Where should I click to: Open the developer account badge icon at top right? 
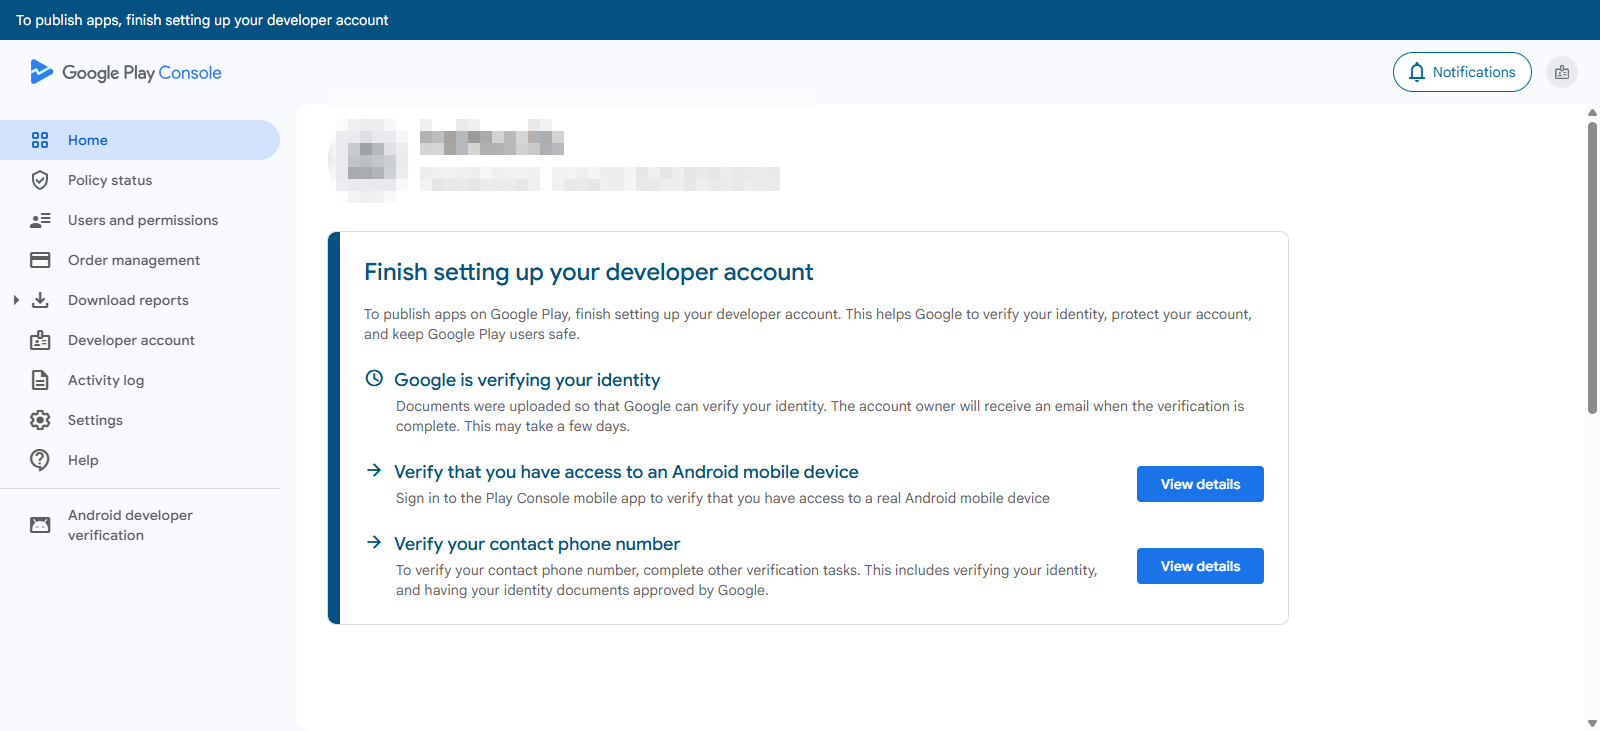1561,72
